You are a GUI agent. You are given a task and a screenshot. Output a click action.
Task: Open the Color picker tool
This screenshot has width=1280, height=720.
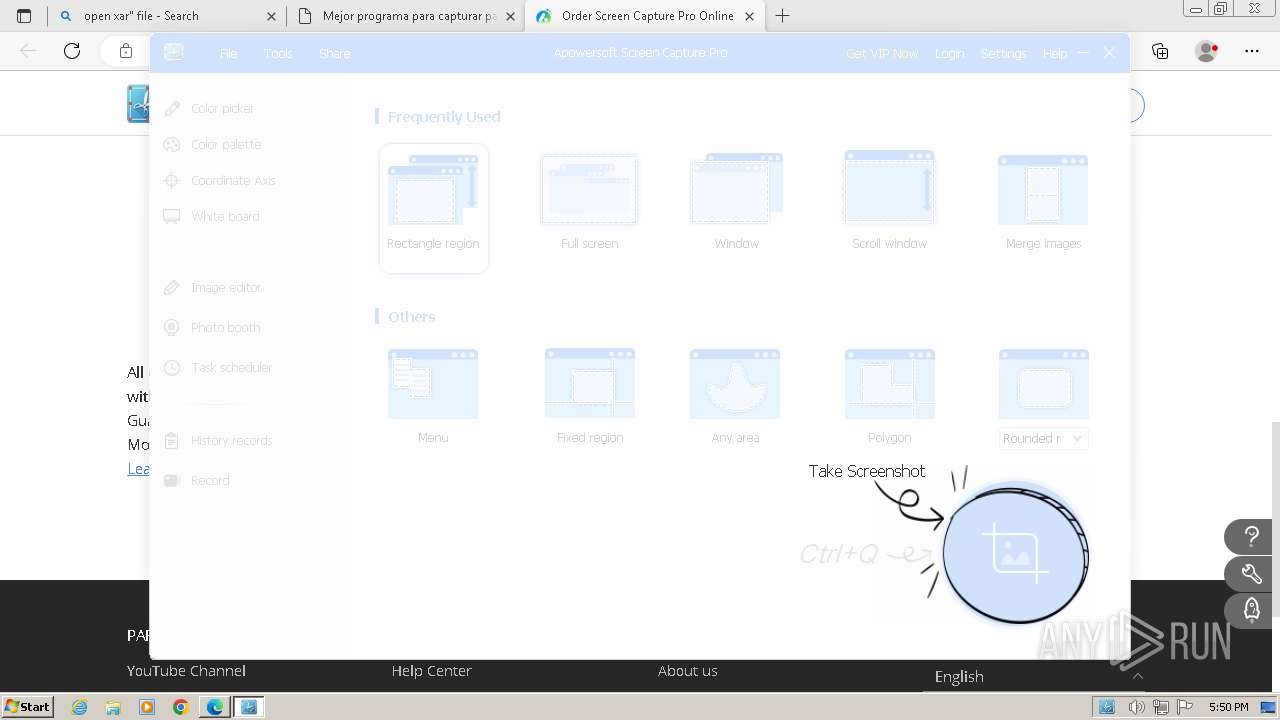pos(209,108)
